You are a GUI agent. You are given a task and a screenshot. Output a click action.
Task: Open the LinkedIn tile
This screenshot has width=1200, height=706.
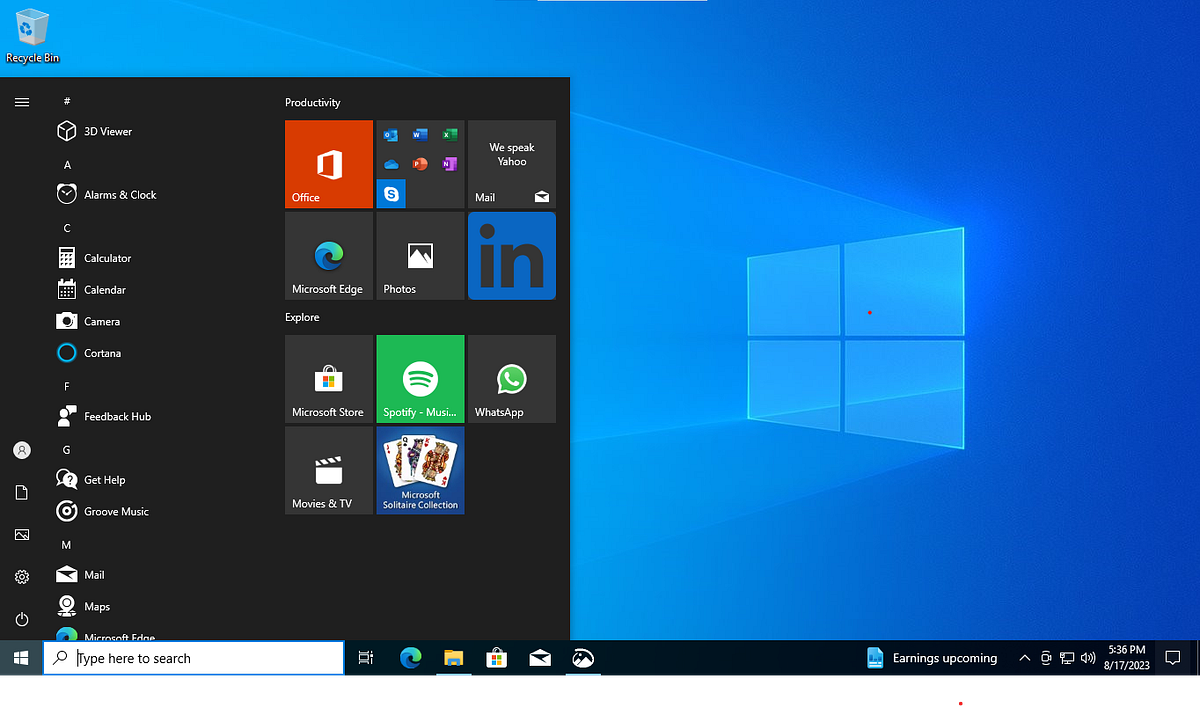[511, 255]
